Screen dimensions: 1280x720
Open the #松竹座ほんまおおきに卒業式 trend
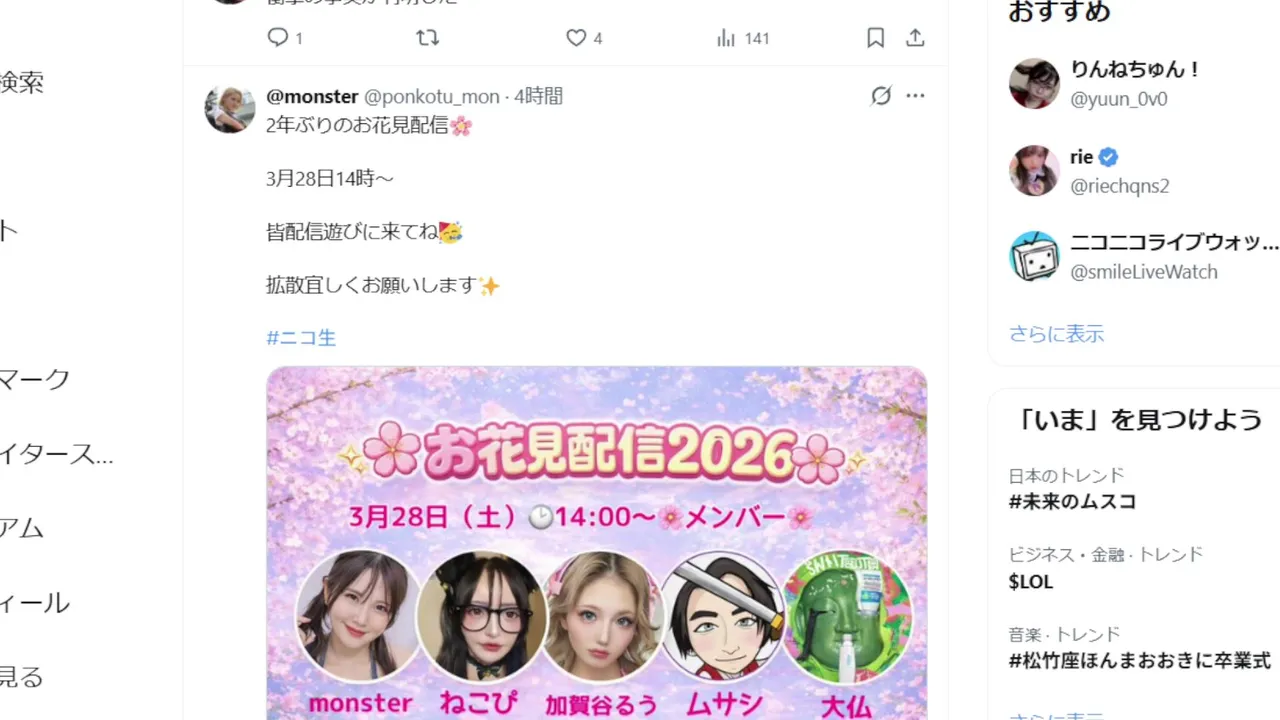coord(1140,661)
